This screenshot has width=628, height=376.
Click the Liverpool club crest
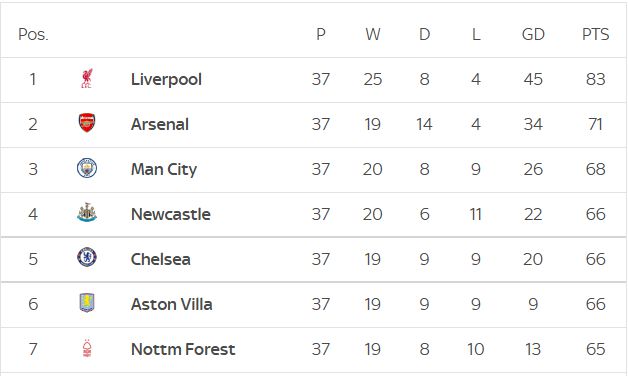(x=87, y=78)
